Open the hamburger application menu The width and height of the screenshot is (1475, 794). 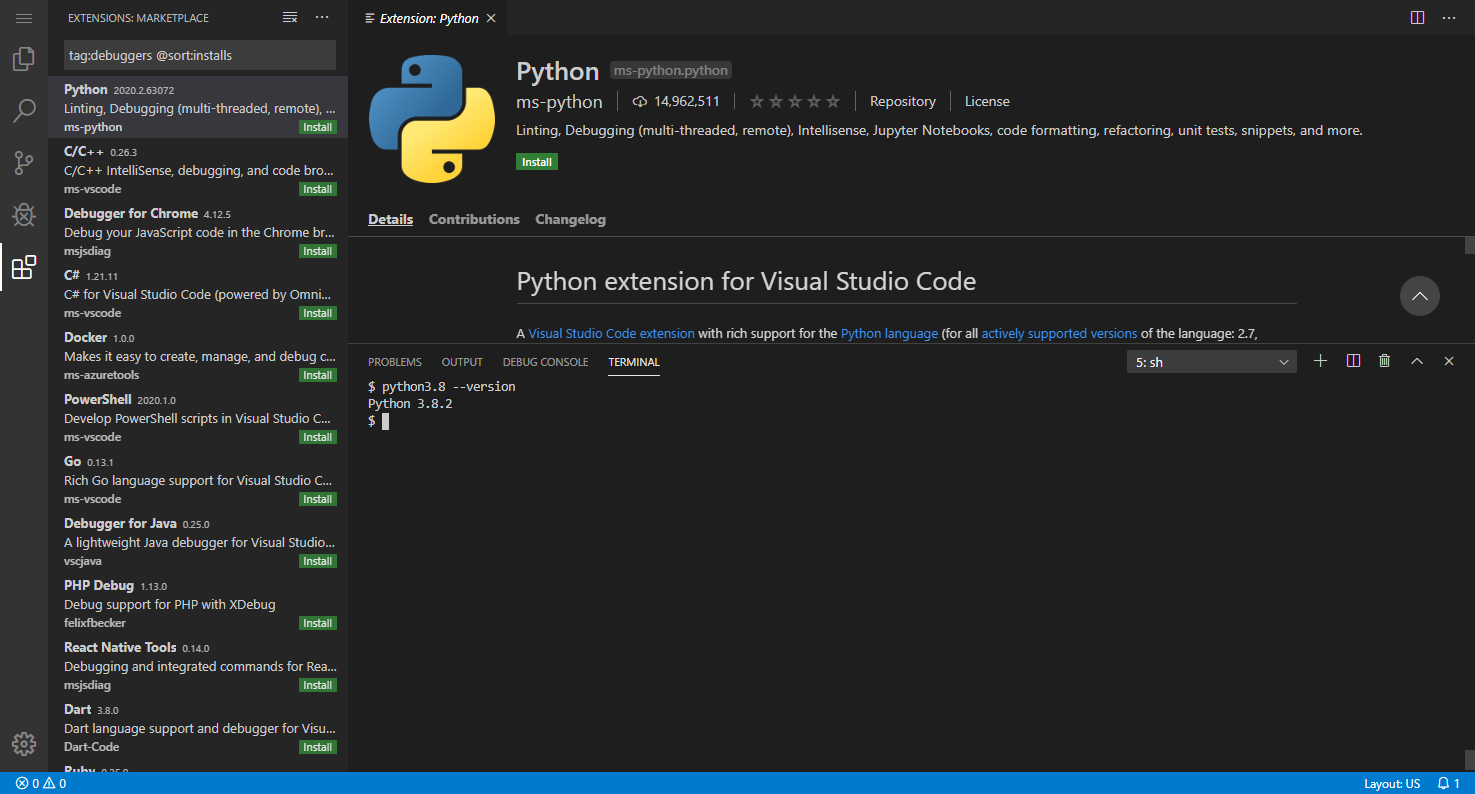click(x=24, y=18)
